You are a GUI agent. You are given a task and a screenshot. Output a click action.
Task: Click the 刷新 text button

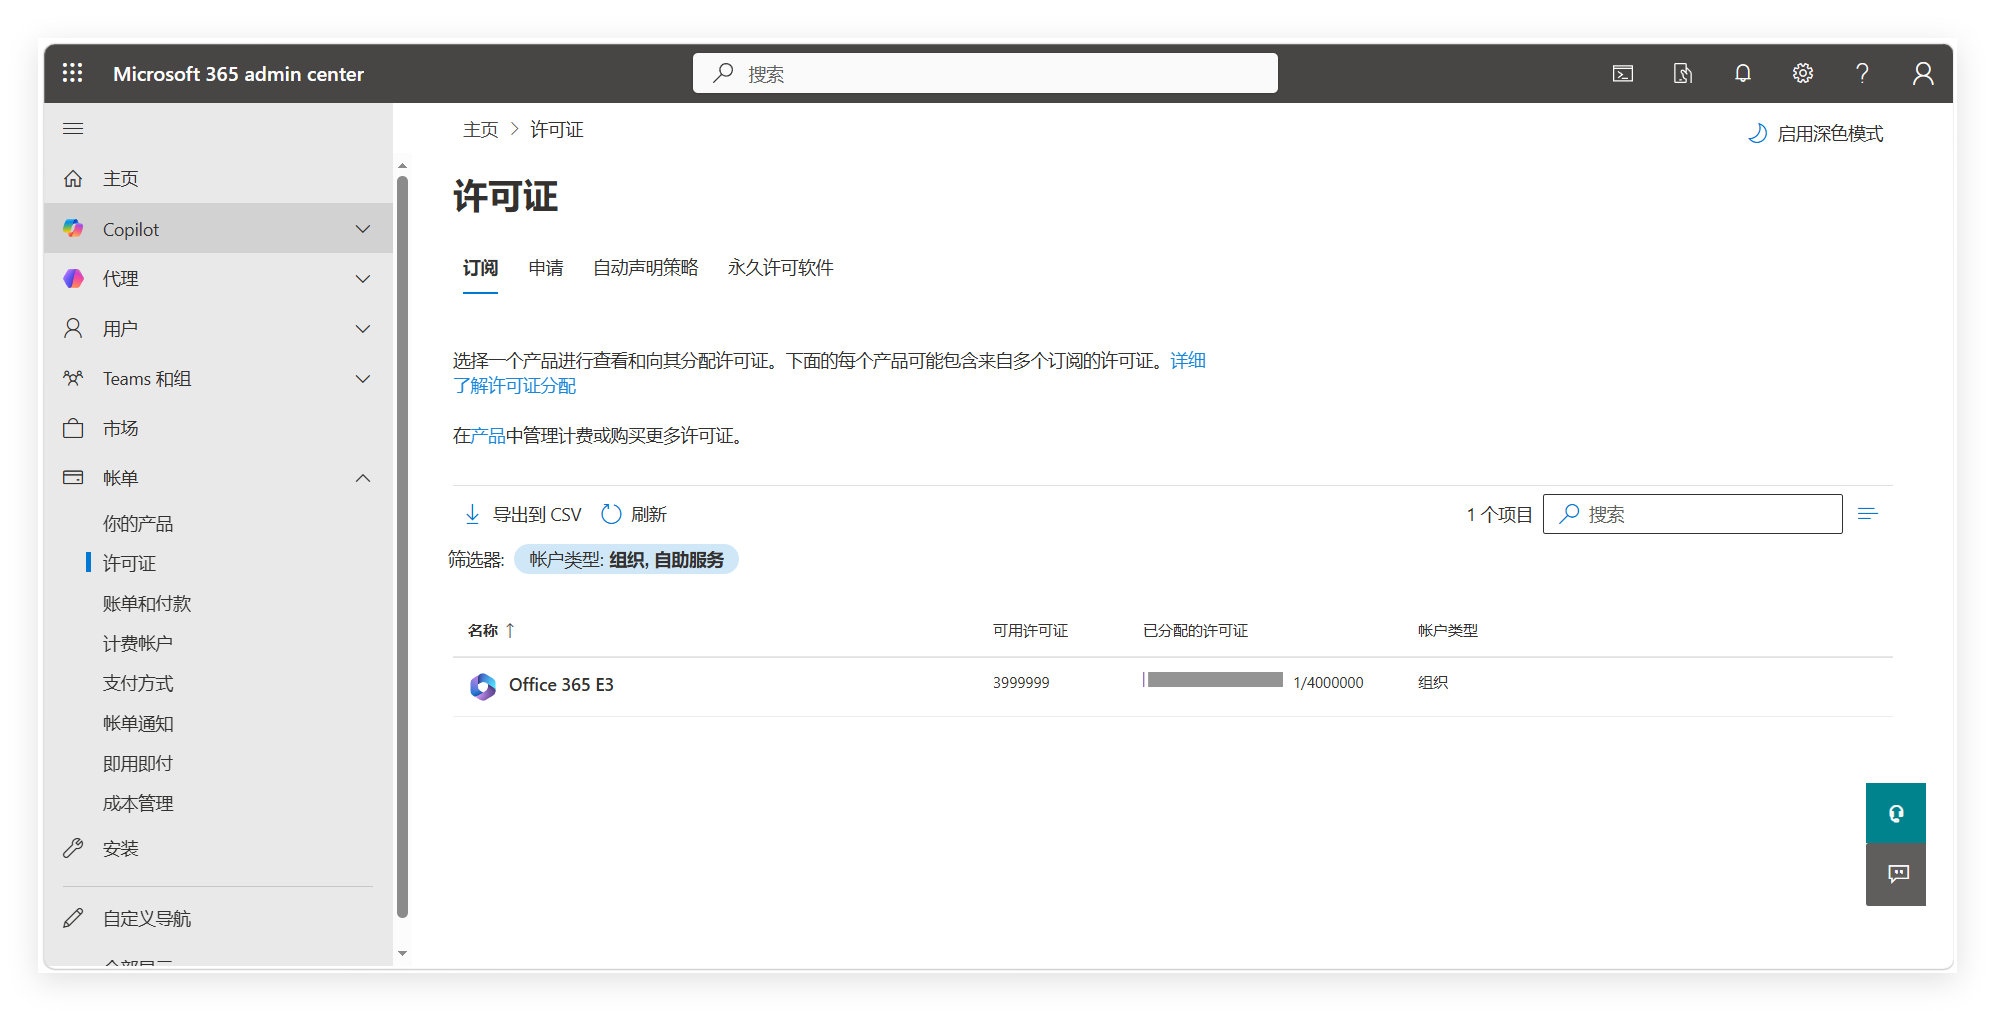(x=649, y=514)
